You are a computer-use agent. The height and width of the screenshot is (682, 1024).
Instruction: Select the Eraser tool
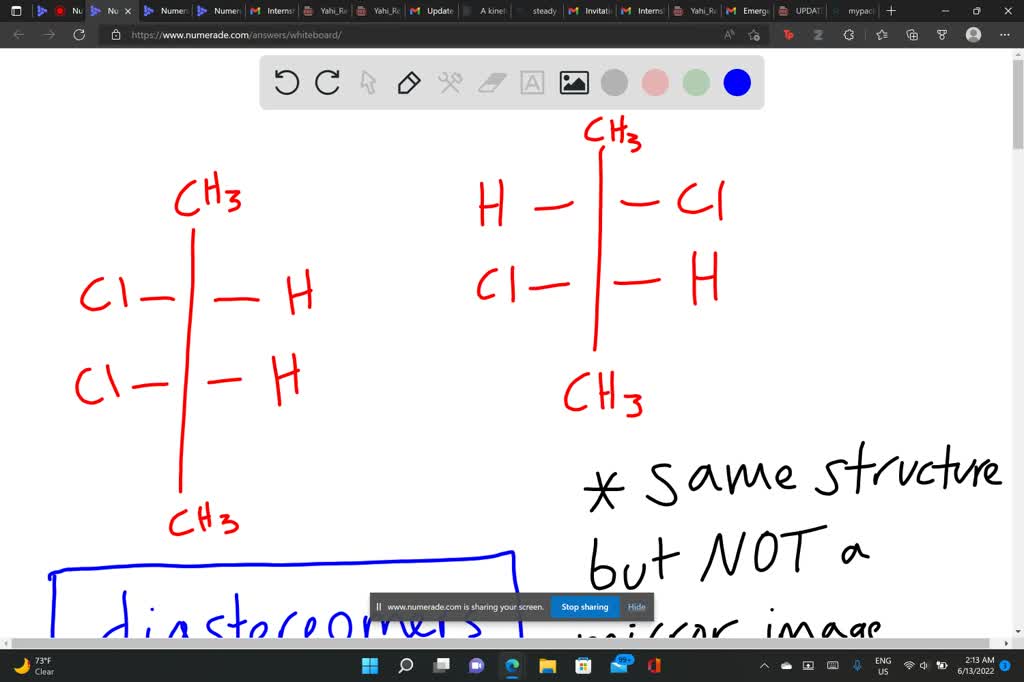point(490,83)
